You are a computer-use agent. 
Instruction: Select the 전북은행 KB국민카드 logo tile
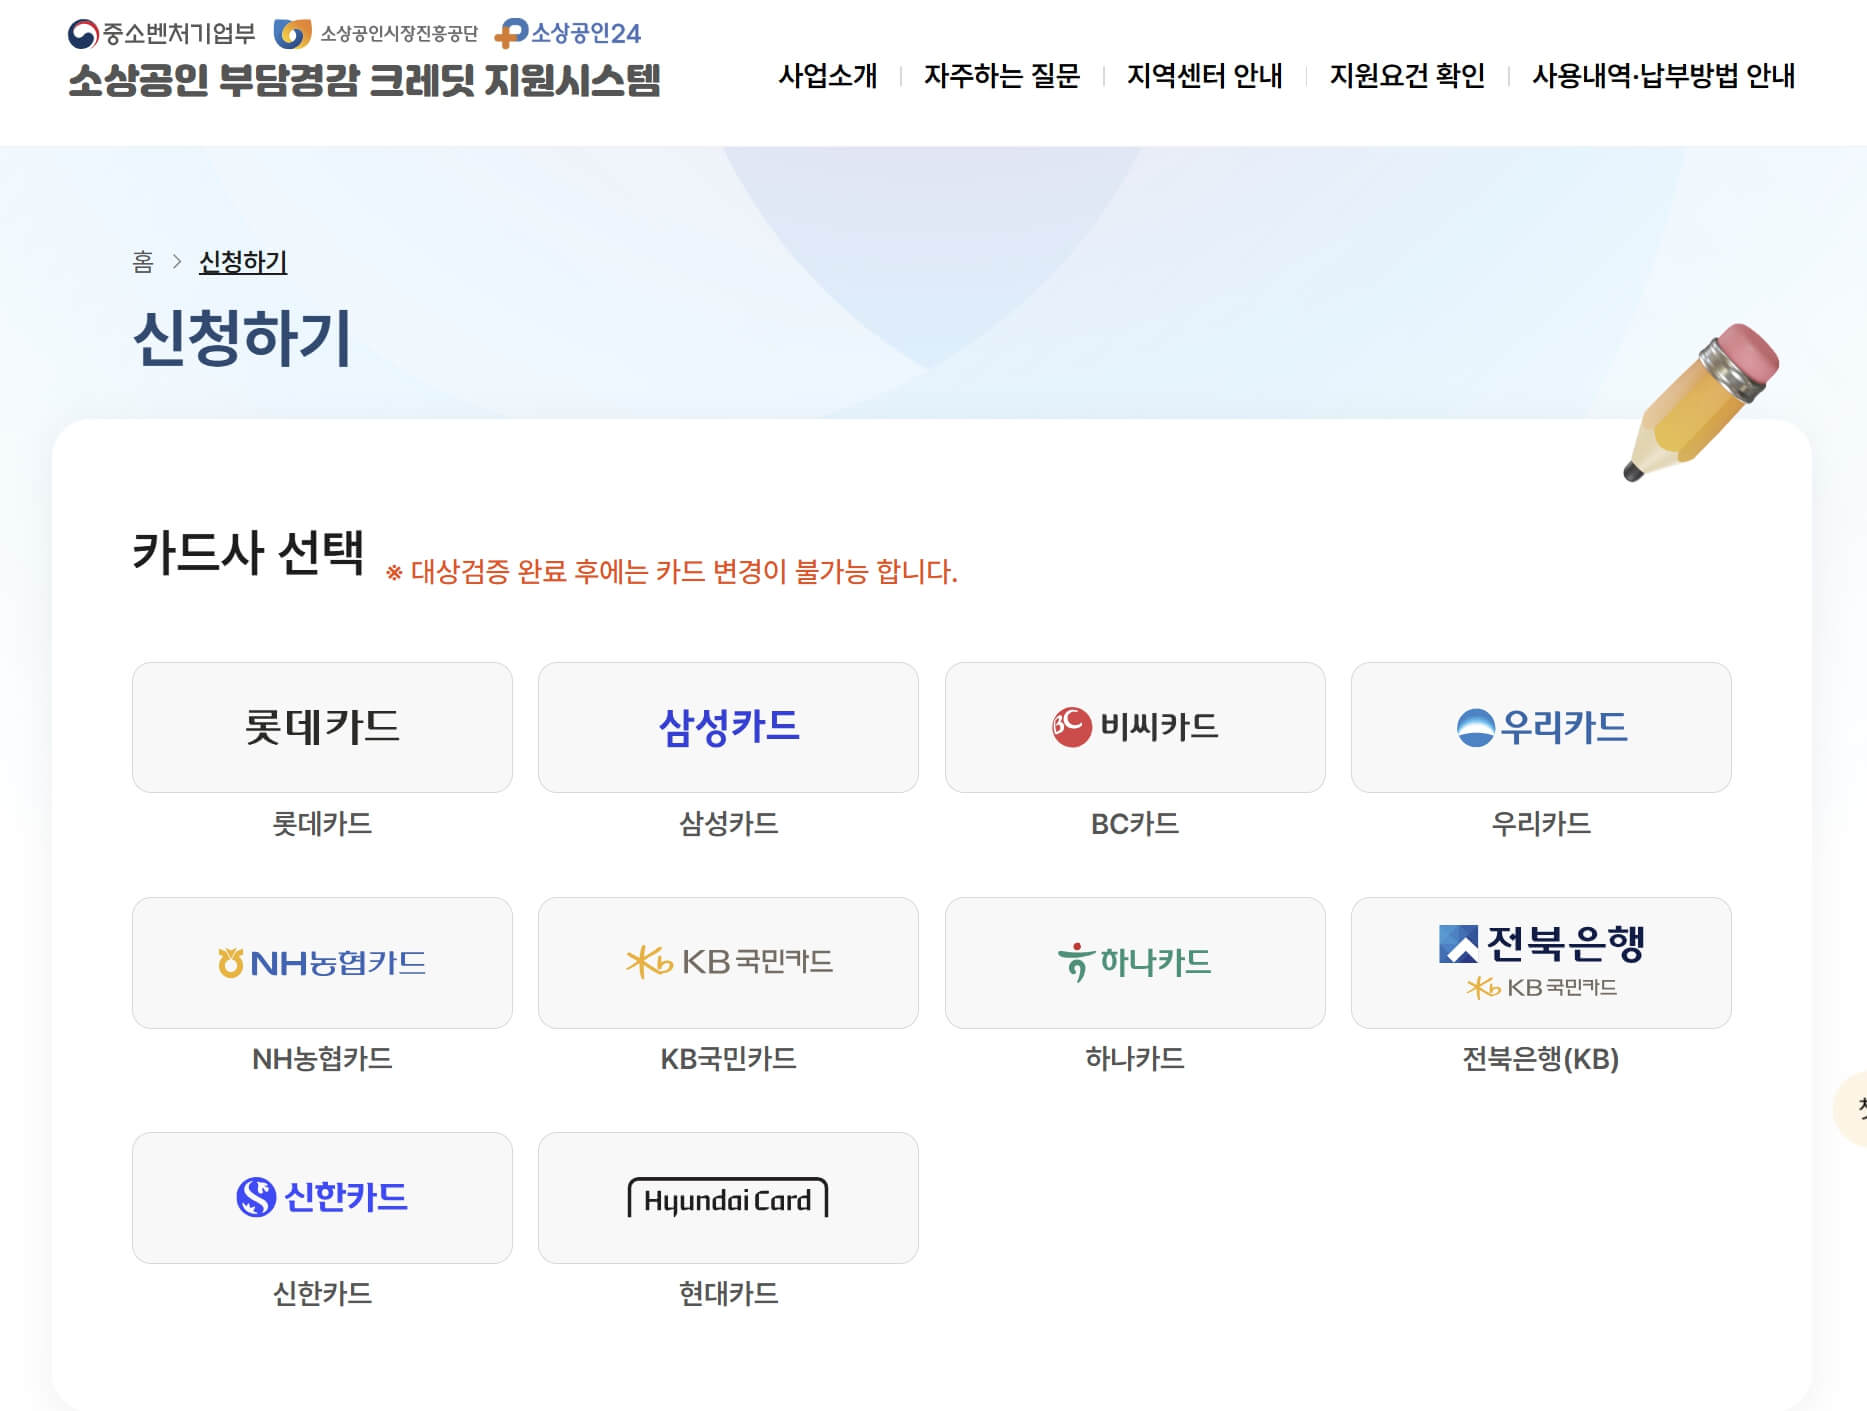click(x=1541, y=962)
